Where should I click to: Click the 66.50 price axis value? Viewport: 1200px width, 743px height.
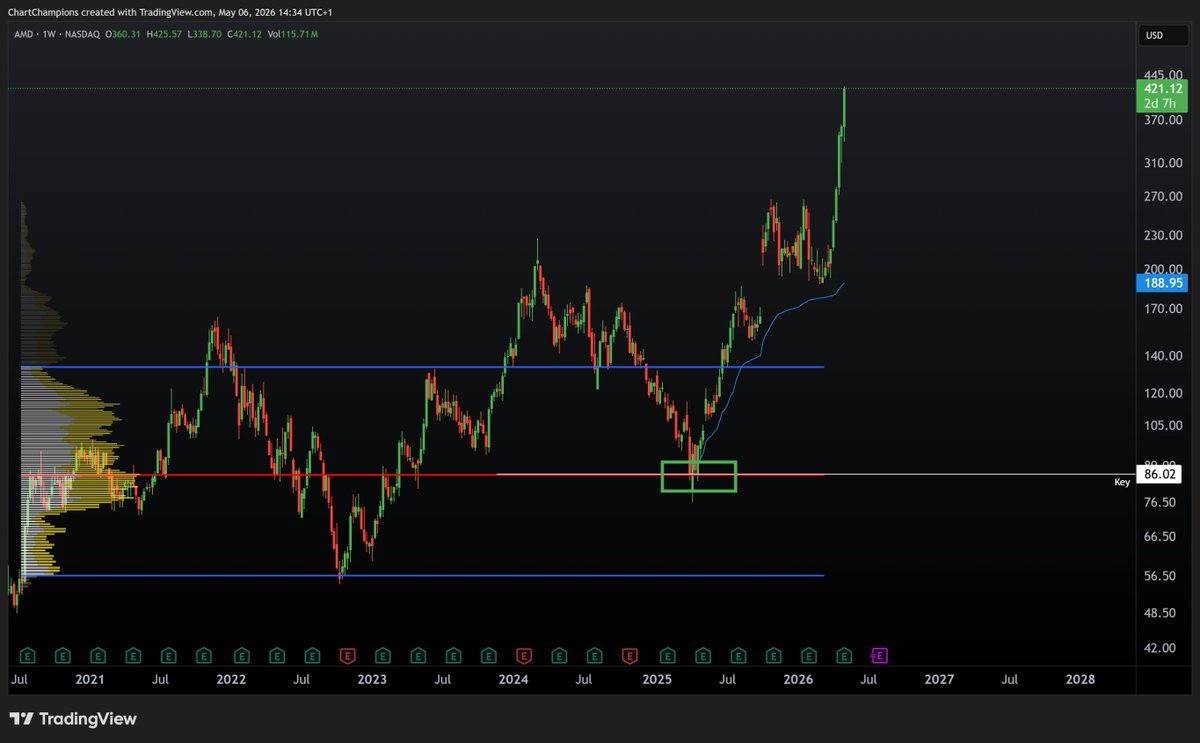click(x=1159, y=537)
